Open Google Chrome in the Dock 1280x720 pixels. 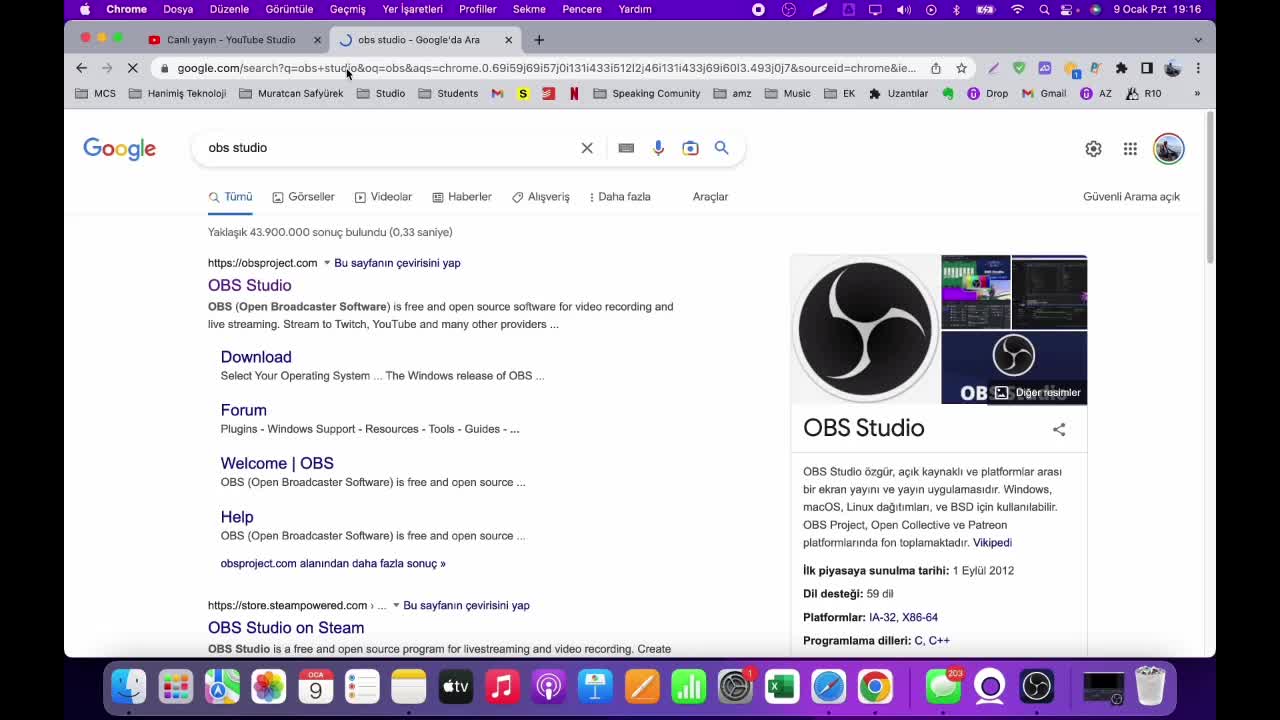(875, 687)
